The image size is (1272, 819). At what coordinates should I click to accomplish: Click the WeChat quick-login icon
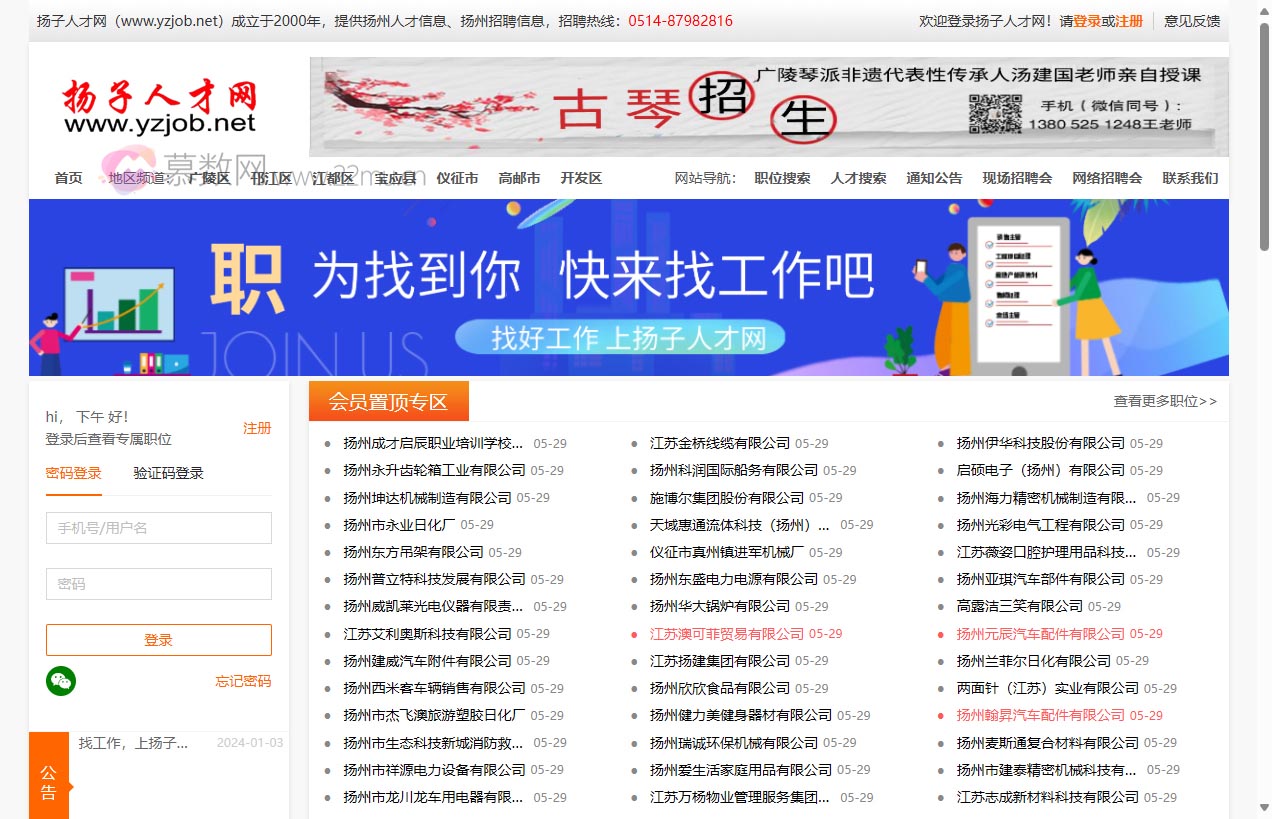[61, 681]
